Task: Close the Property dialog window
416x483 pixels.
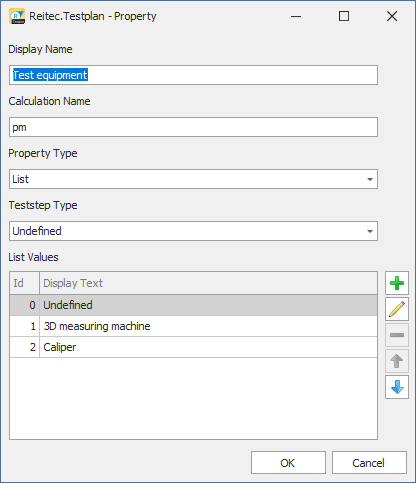Action: (x=392, y=16)
